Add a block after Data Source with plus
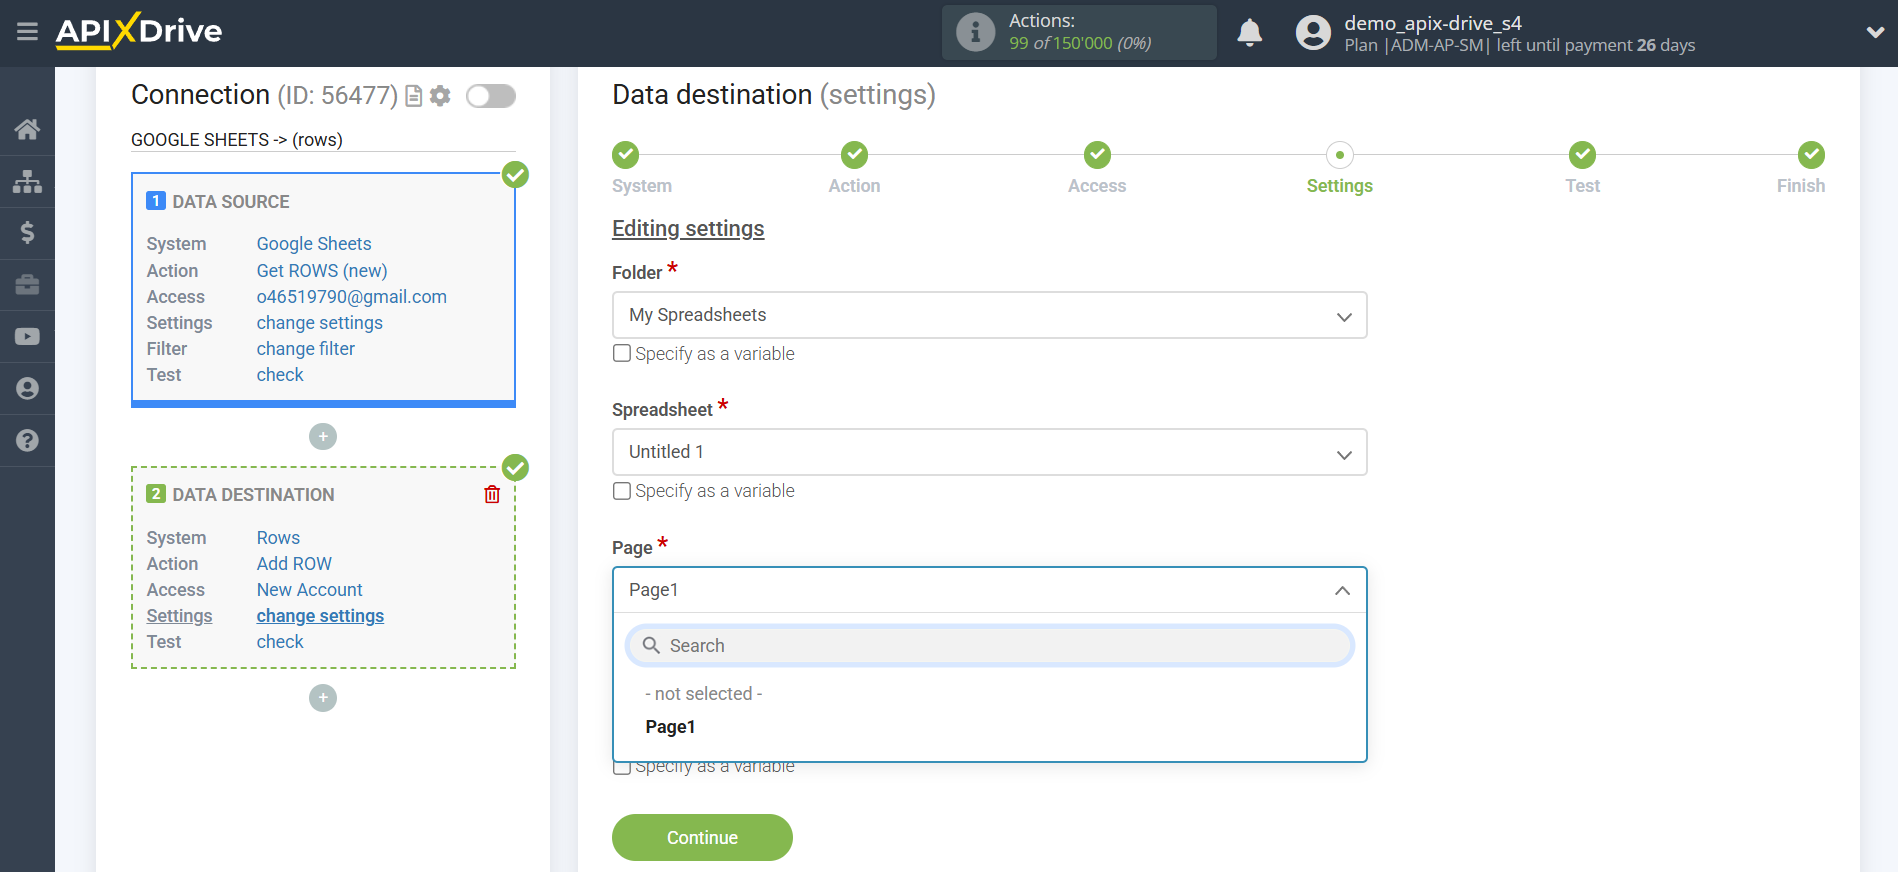This screenshot has height=872, width=1898. (x=323, y=437)
